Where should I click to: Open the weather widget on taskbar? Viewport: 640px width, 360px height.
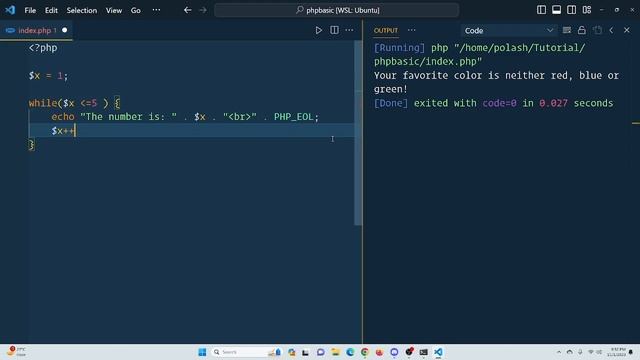click(x=16, y=351)
